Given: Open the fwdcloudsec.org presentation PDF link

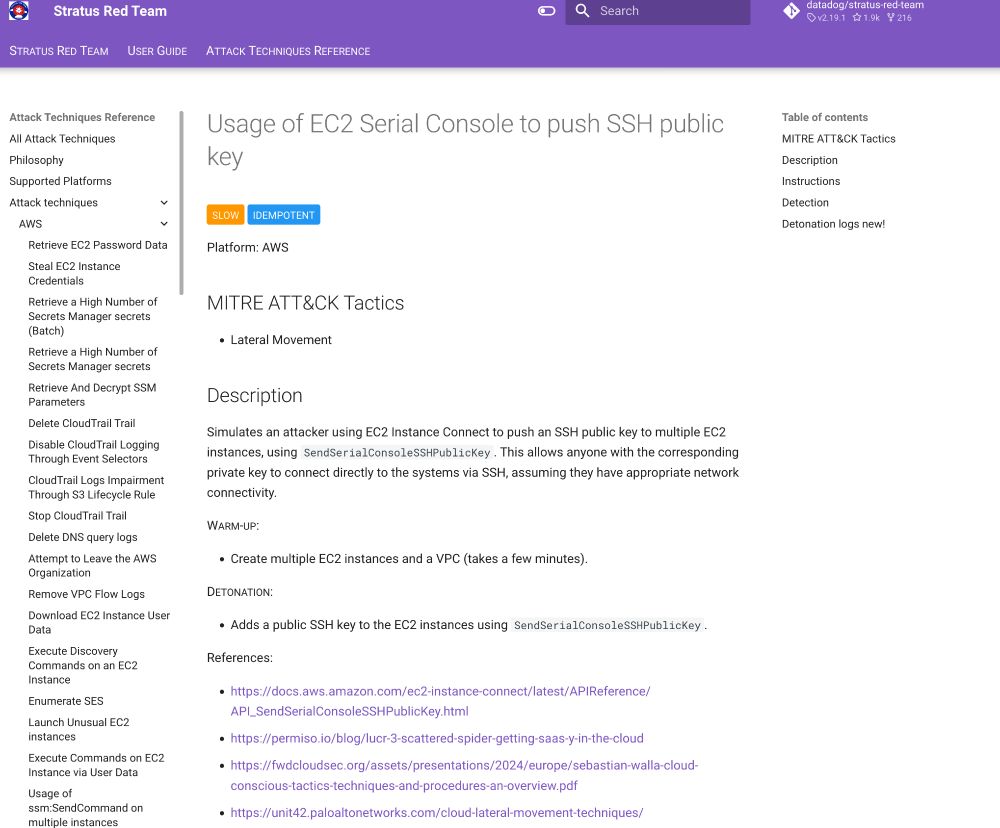Looking at the screenshot, I should tap(464, 775).
